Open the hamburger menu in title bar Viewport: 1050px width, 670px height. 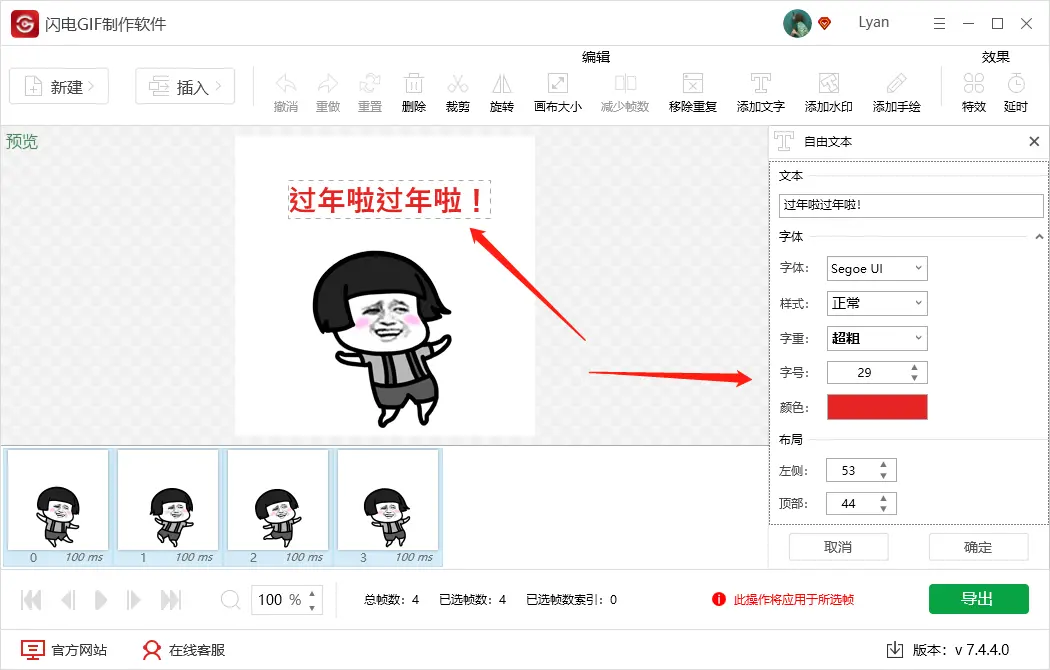[940, 23]
